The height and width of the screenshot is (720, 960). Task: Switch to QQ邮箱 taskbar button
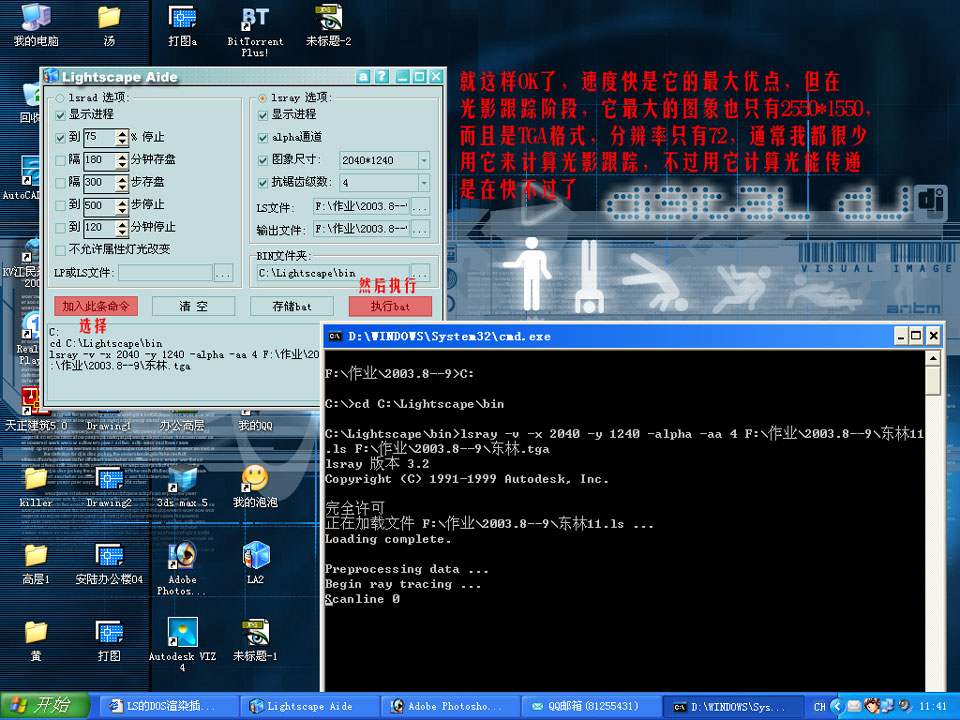592,707
